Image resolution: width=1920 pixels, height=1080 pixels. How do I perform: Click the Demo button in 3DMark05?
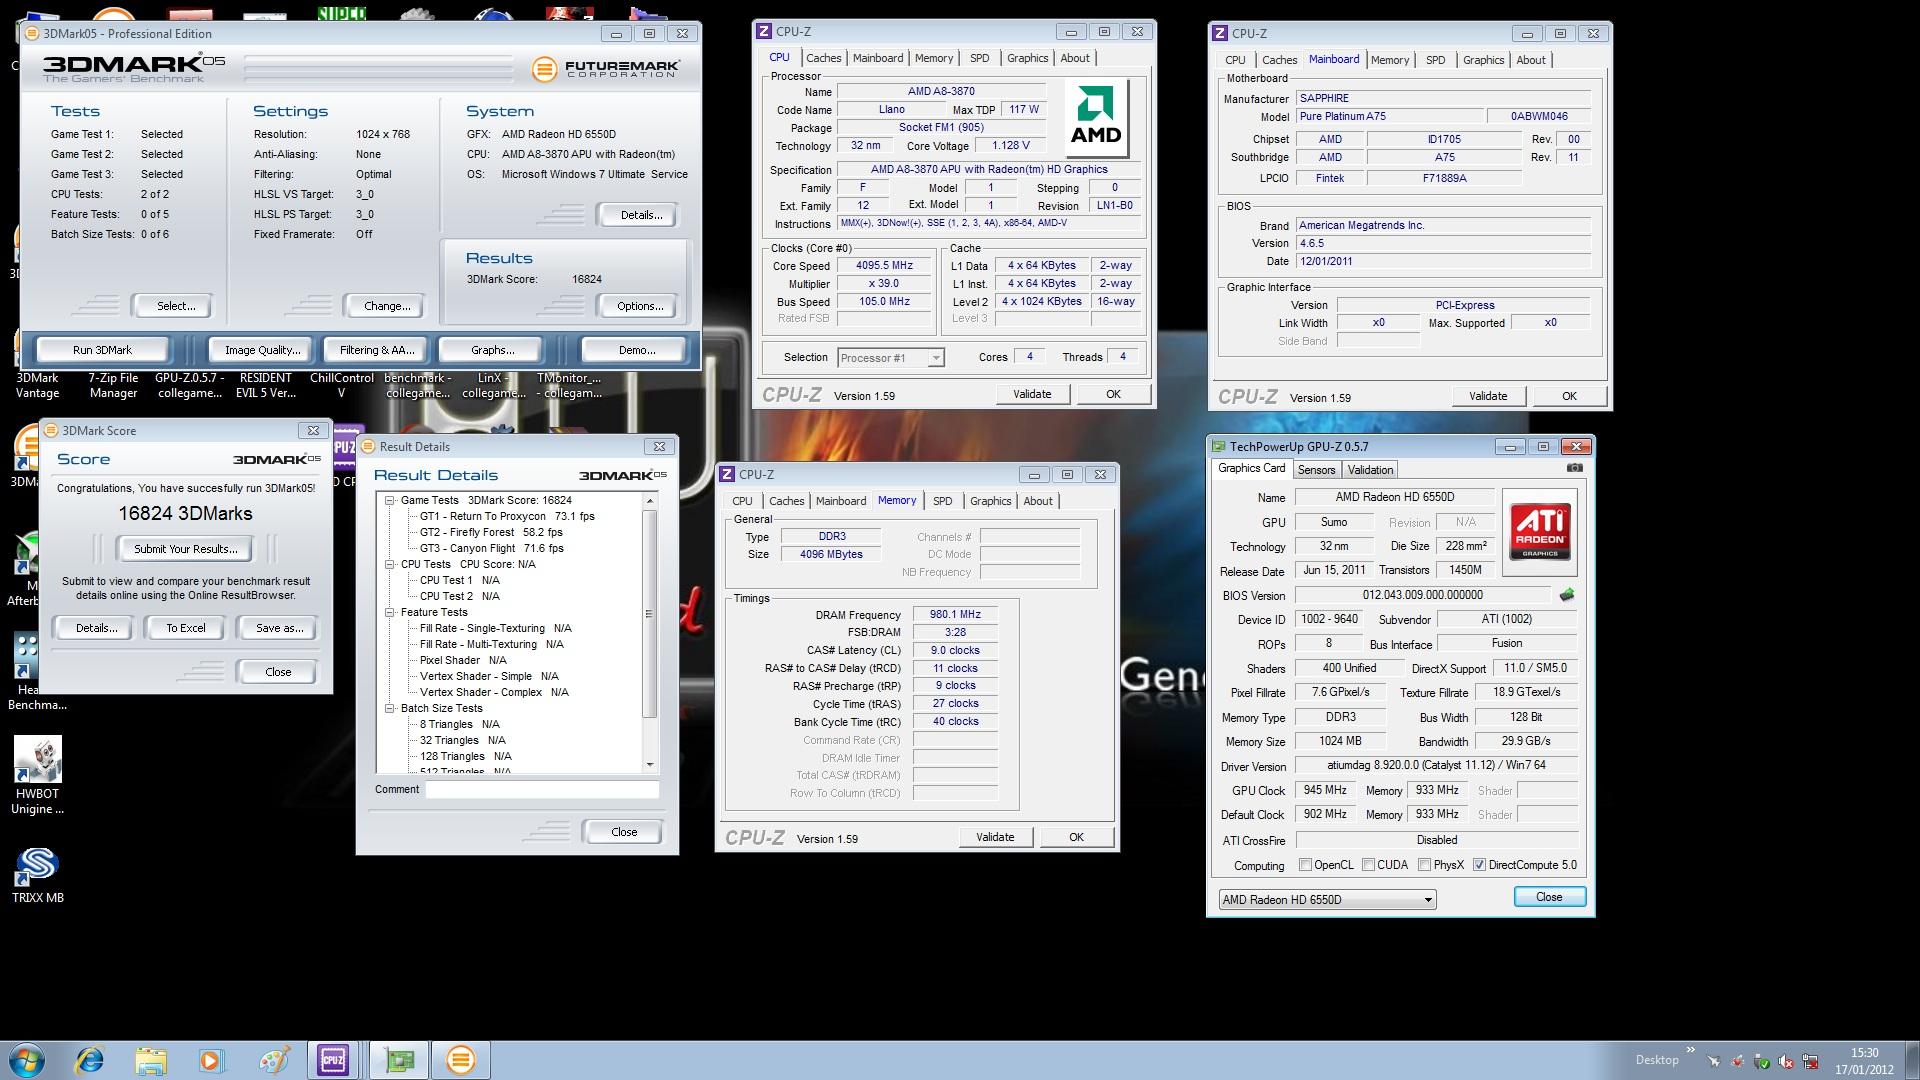coord(637,350)
